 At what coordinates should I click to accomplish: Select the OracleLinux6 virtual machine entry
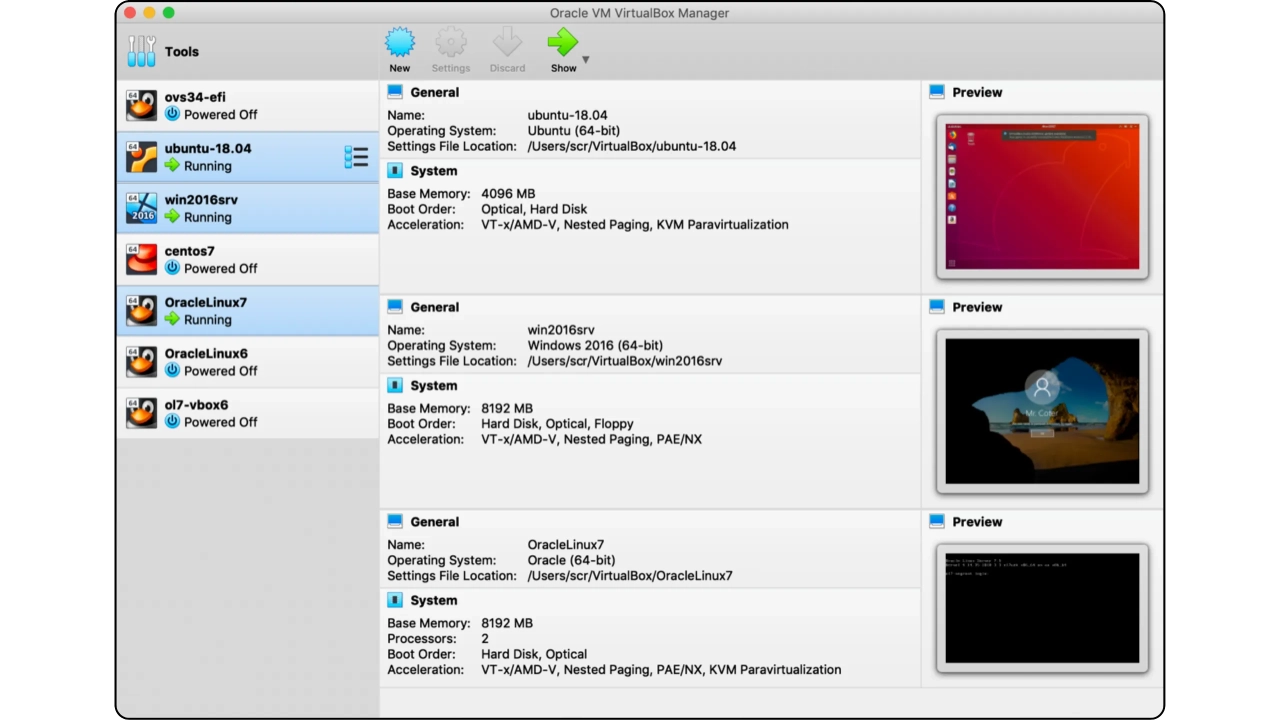(x=247, y=362)
